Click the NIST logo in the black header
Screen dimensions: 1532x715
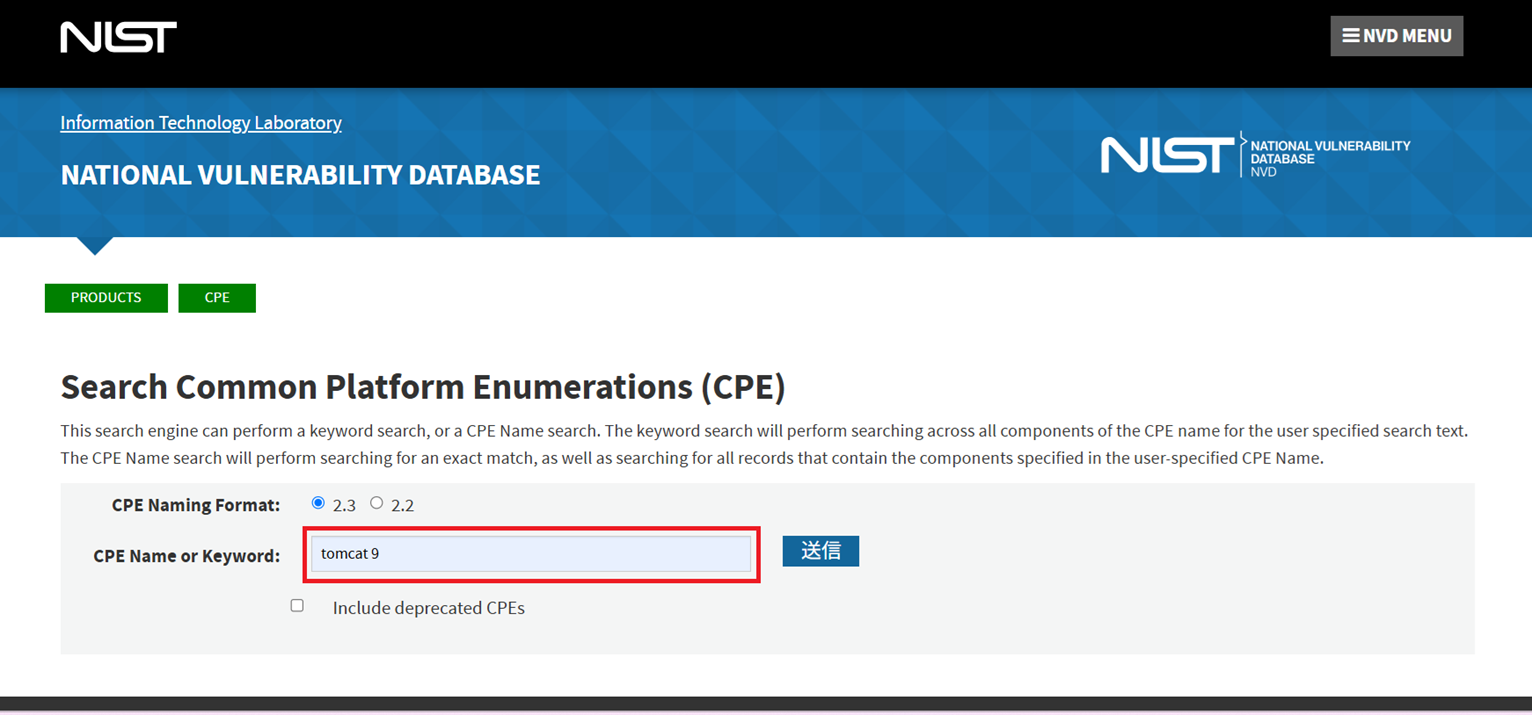tap(118, 38)
